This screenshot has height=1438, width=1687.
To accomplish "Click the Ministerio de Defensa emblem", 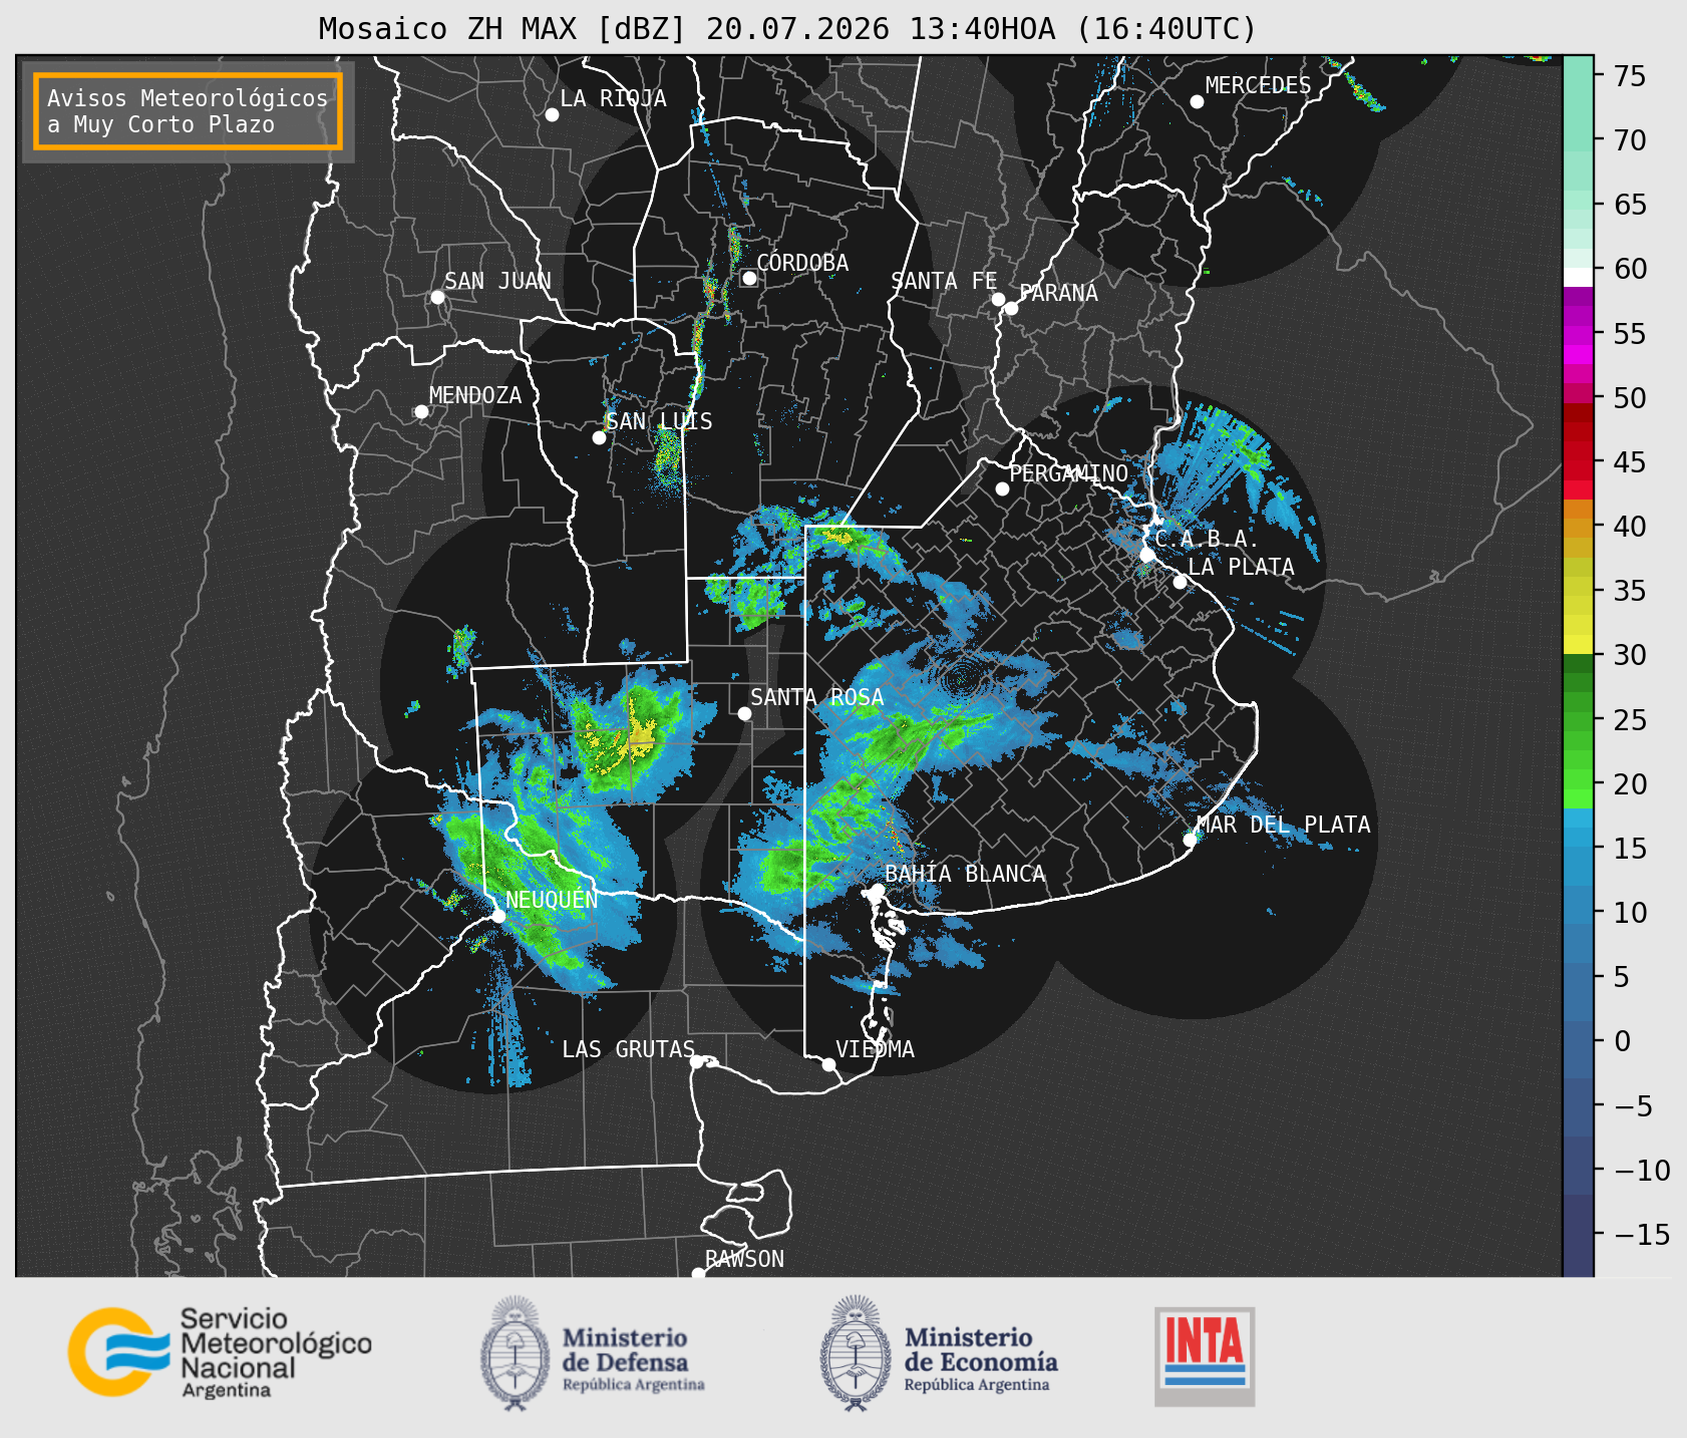I will tap(514, 1353).
